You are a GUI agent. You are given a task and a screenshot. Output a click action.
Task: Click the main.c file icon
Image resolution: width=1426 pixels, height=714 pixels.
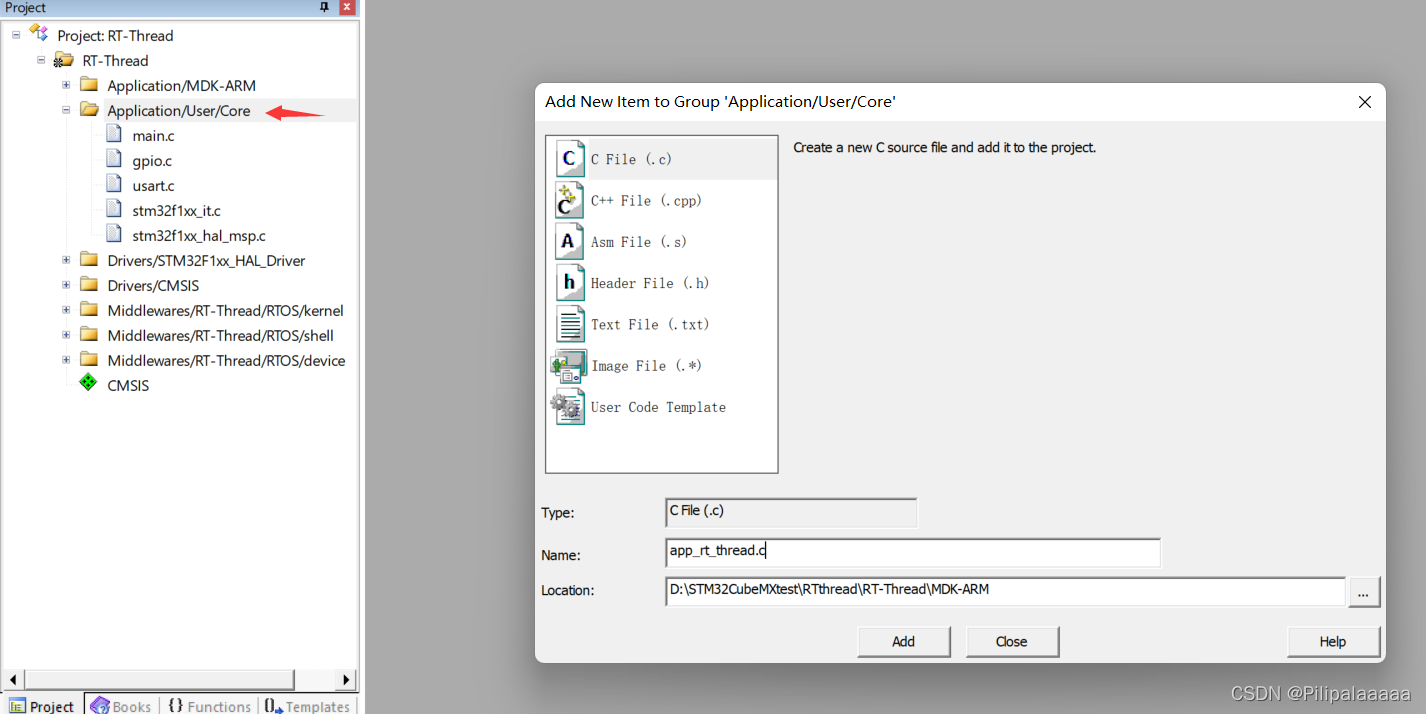pyautogui.click(x=114, y=135)
